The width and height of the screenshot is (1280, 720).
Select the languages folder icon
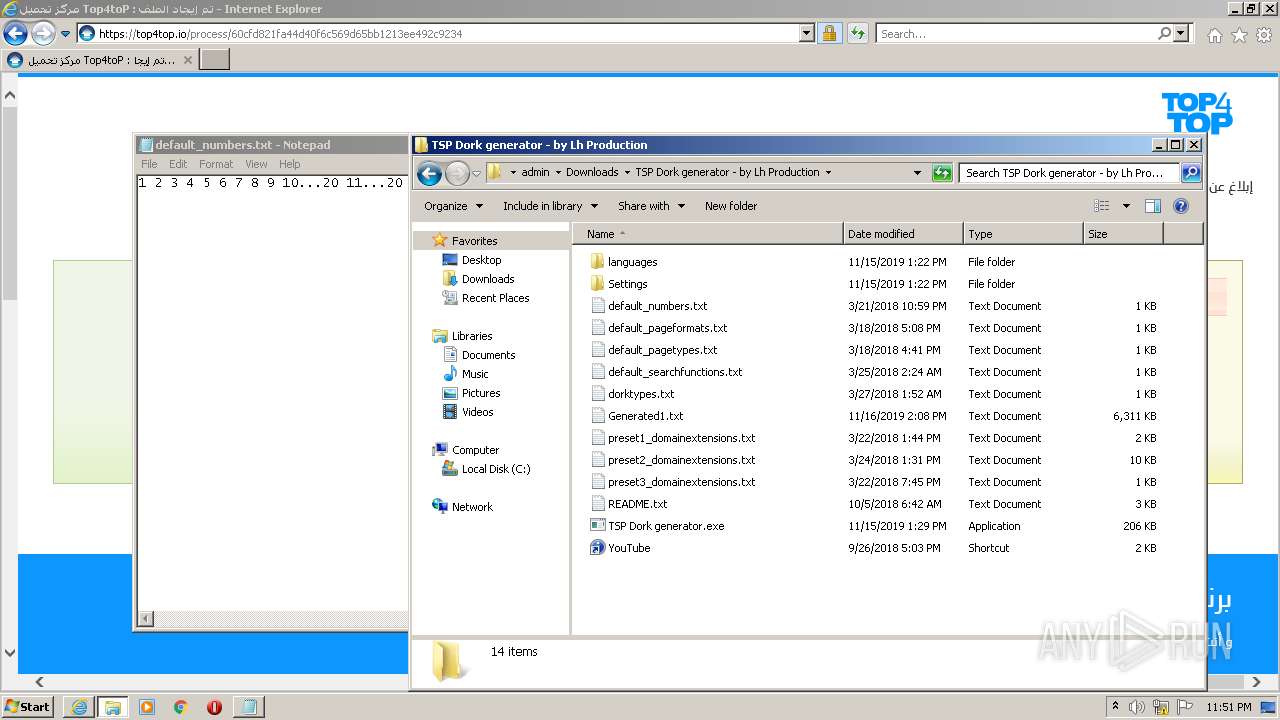pyautogui.click(x=597, y=262)
